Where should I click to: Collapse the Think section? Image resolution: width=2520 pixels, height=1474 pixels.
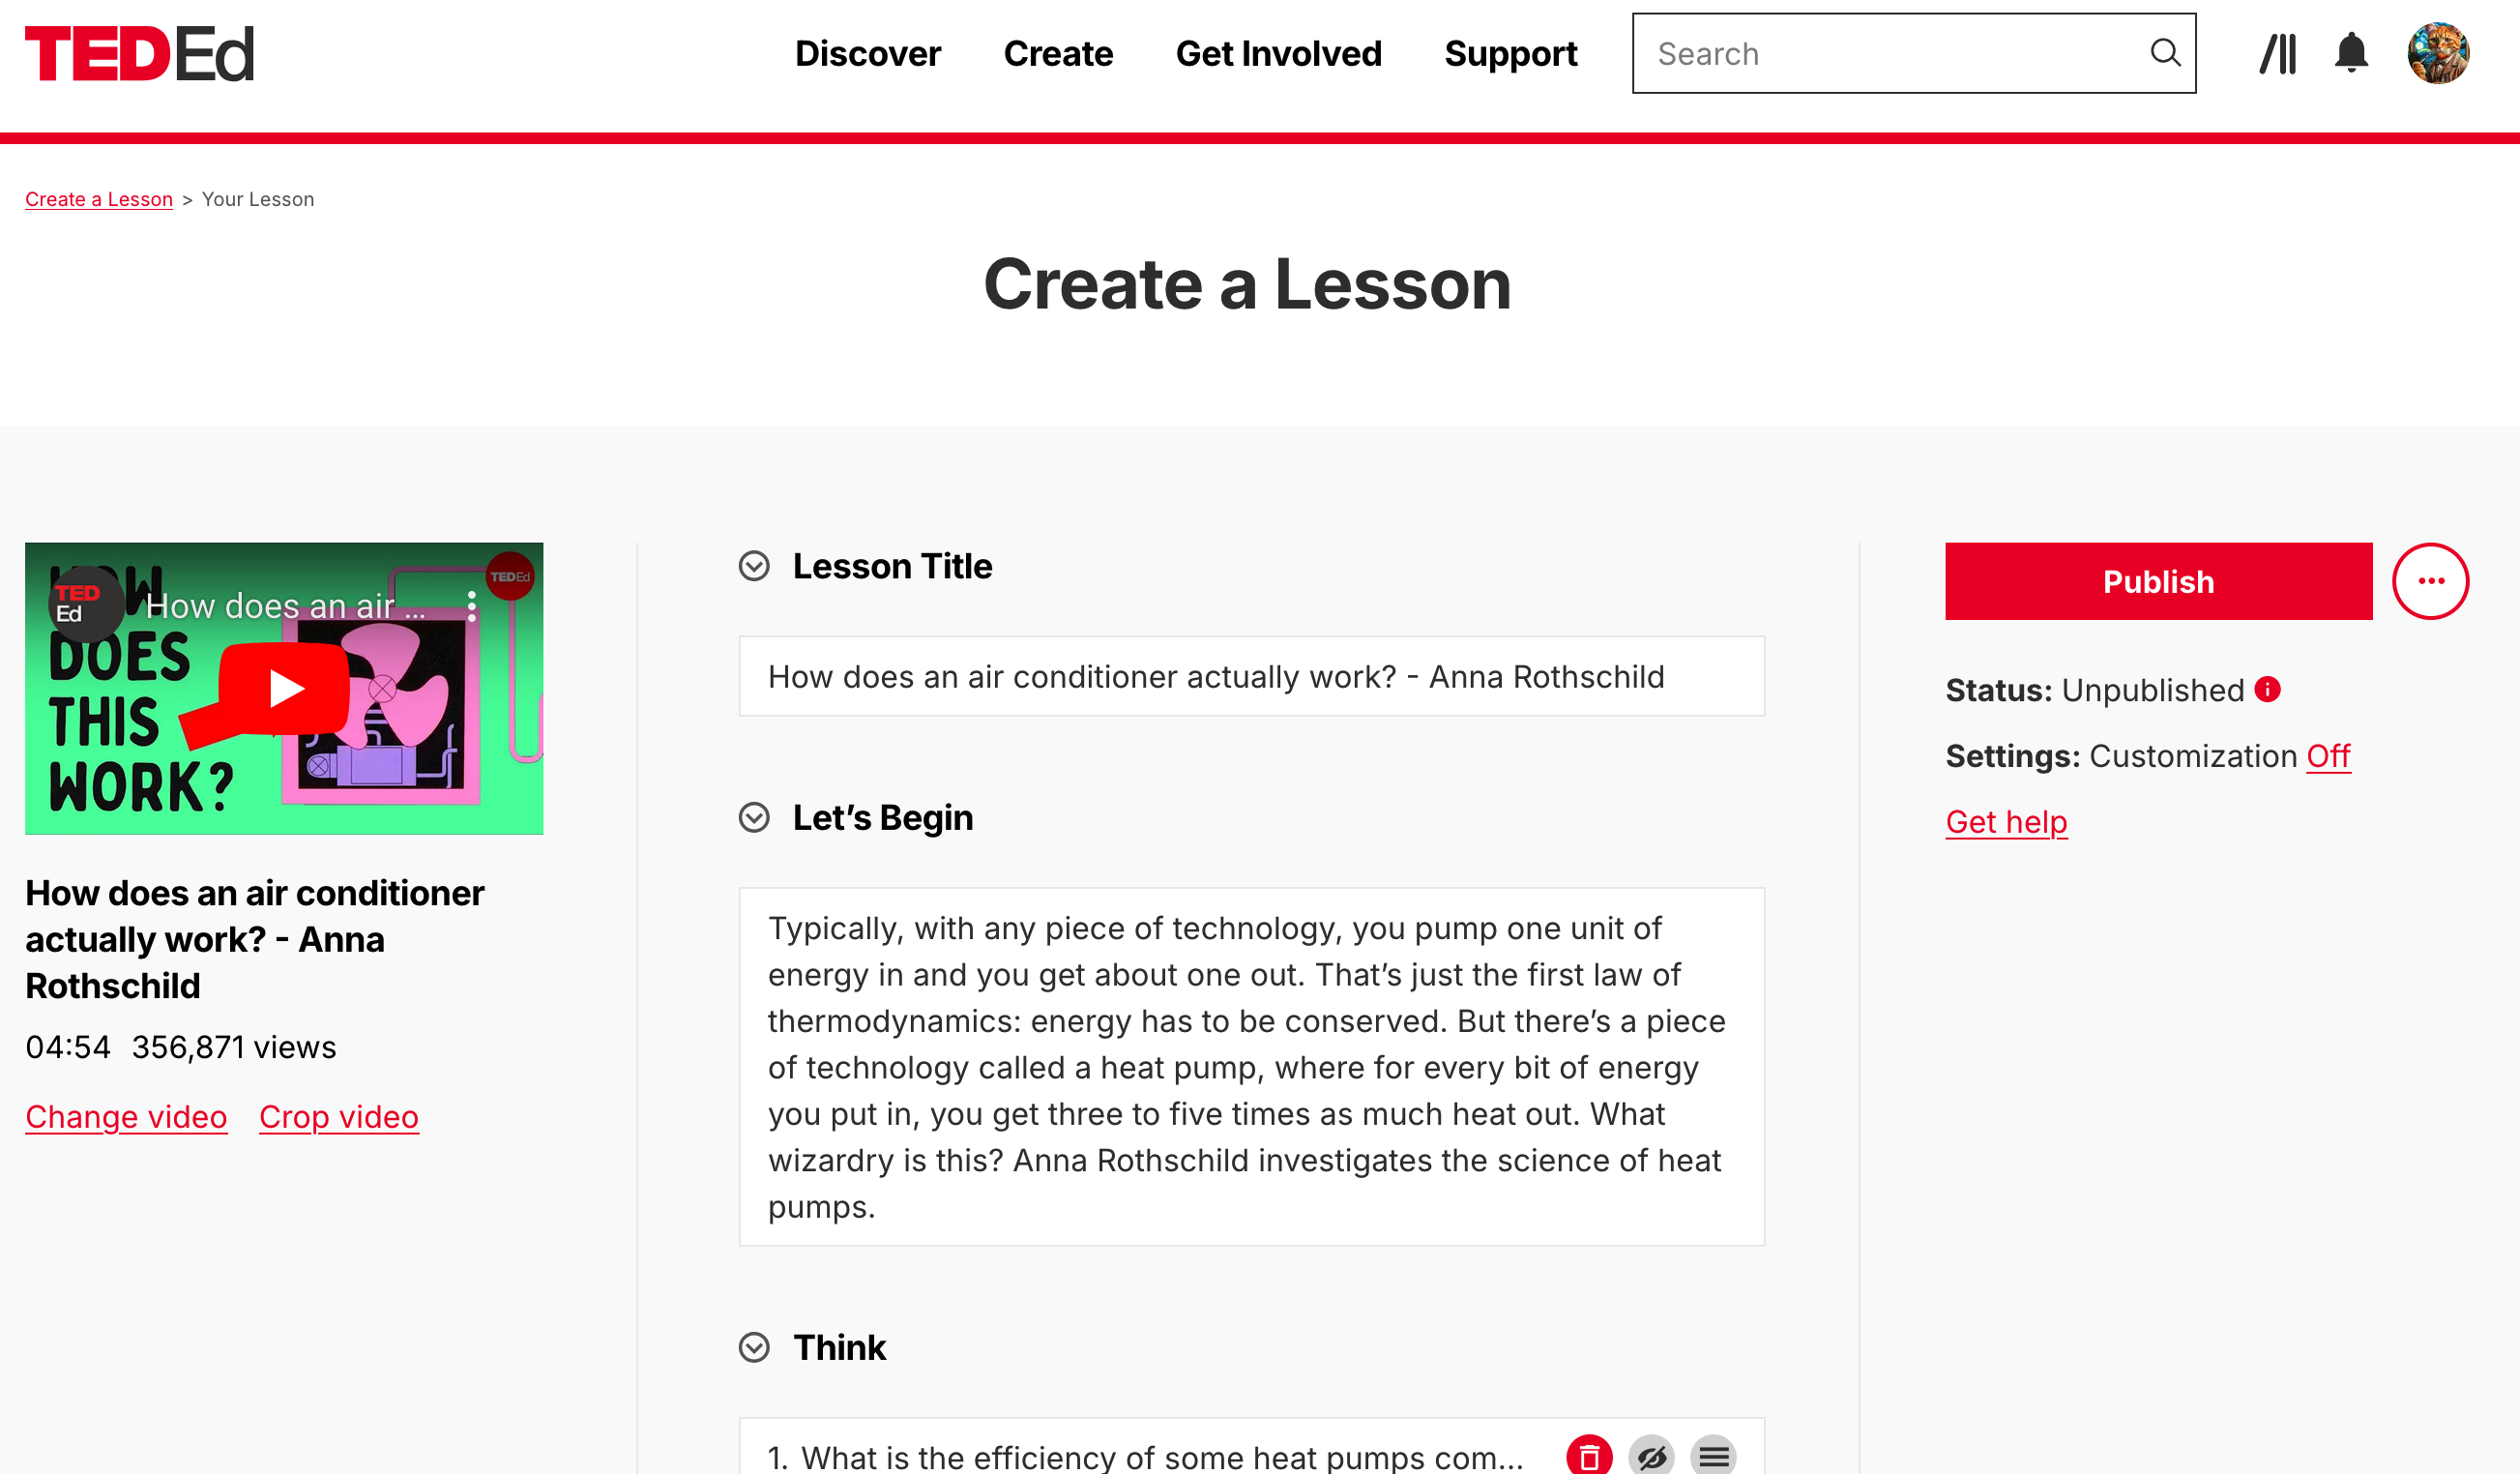[x=754, y=1347]
